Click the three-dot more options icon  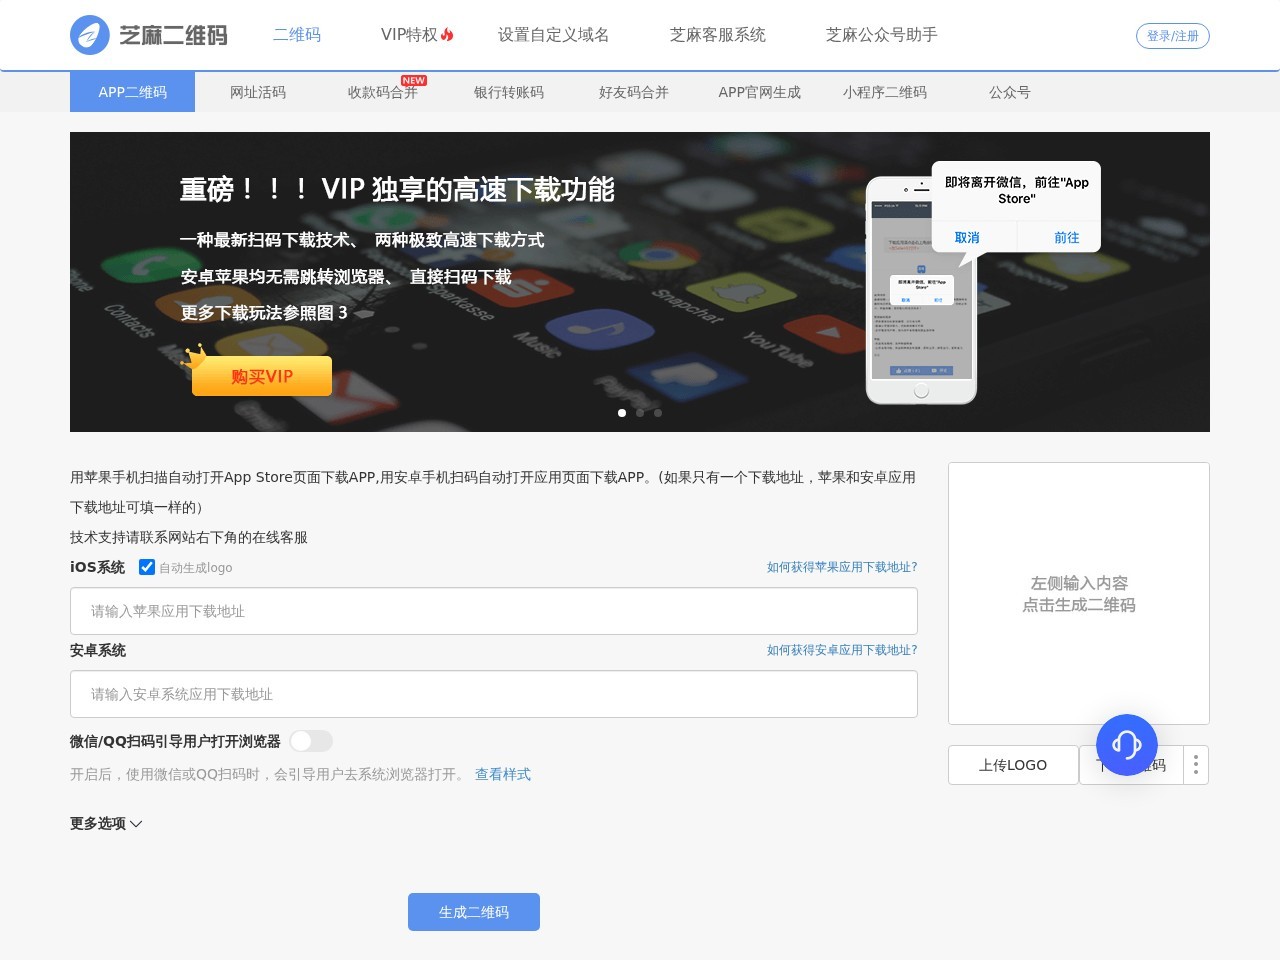coord(1196,765)
